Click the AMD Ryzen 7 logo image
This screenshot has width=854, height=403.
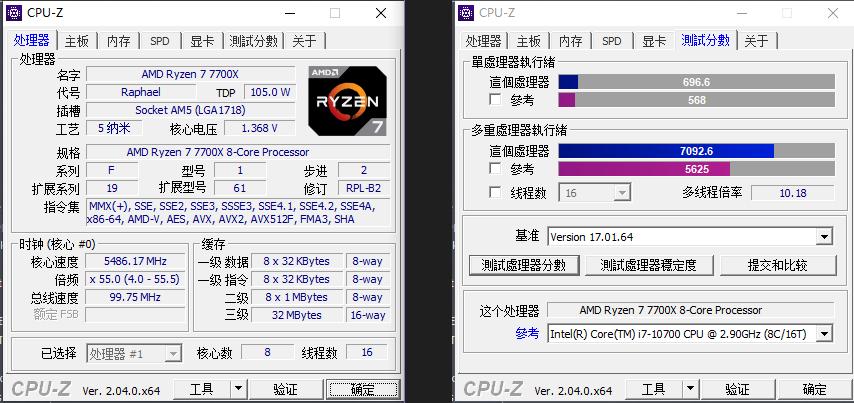(x=348, y=101)
